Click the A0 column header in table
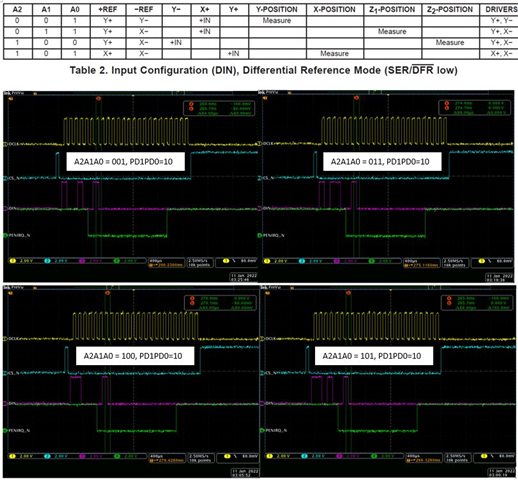Image resolution: width=518 pixels, height=480 pixels. pos(75,10)
